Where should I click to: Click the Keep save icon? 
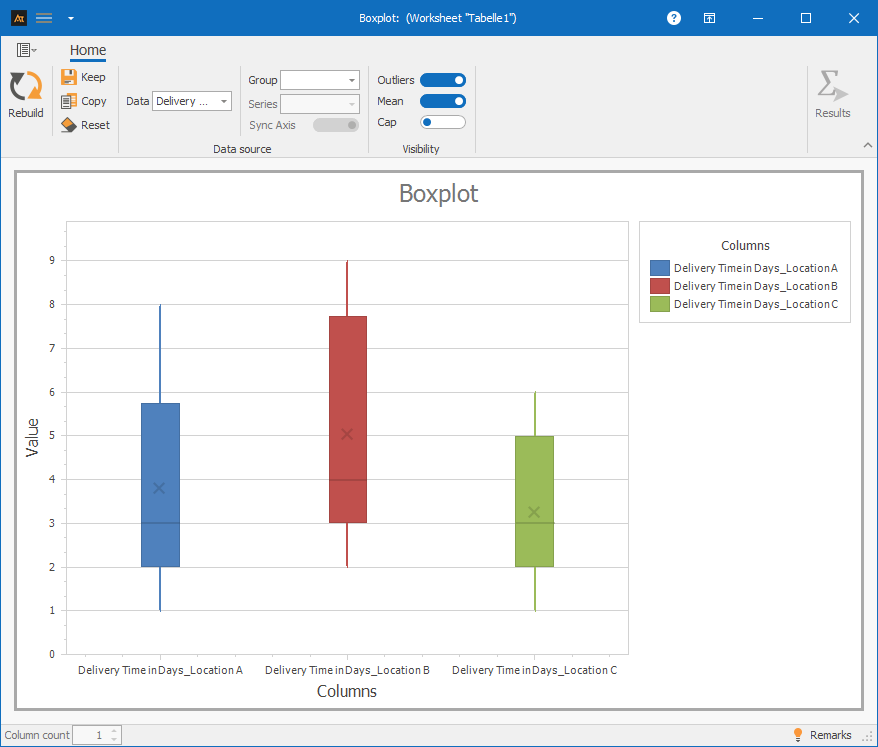[x=69, y=77]
